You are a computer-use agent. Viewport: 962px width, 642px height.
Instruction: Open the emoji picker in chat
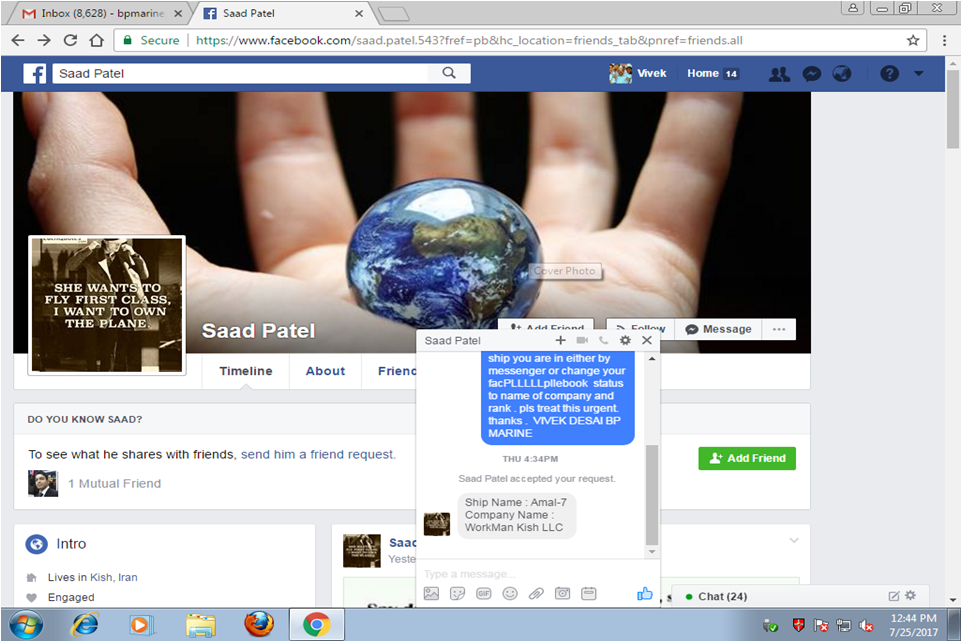510,594
